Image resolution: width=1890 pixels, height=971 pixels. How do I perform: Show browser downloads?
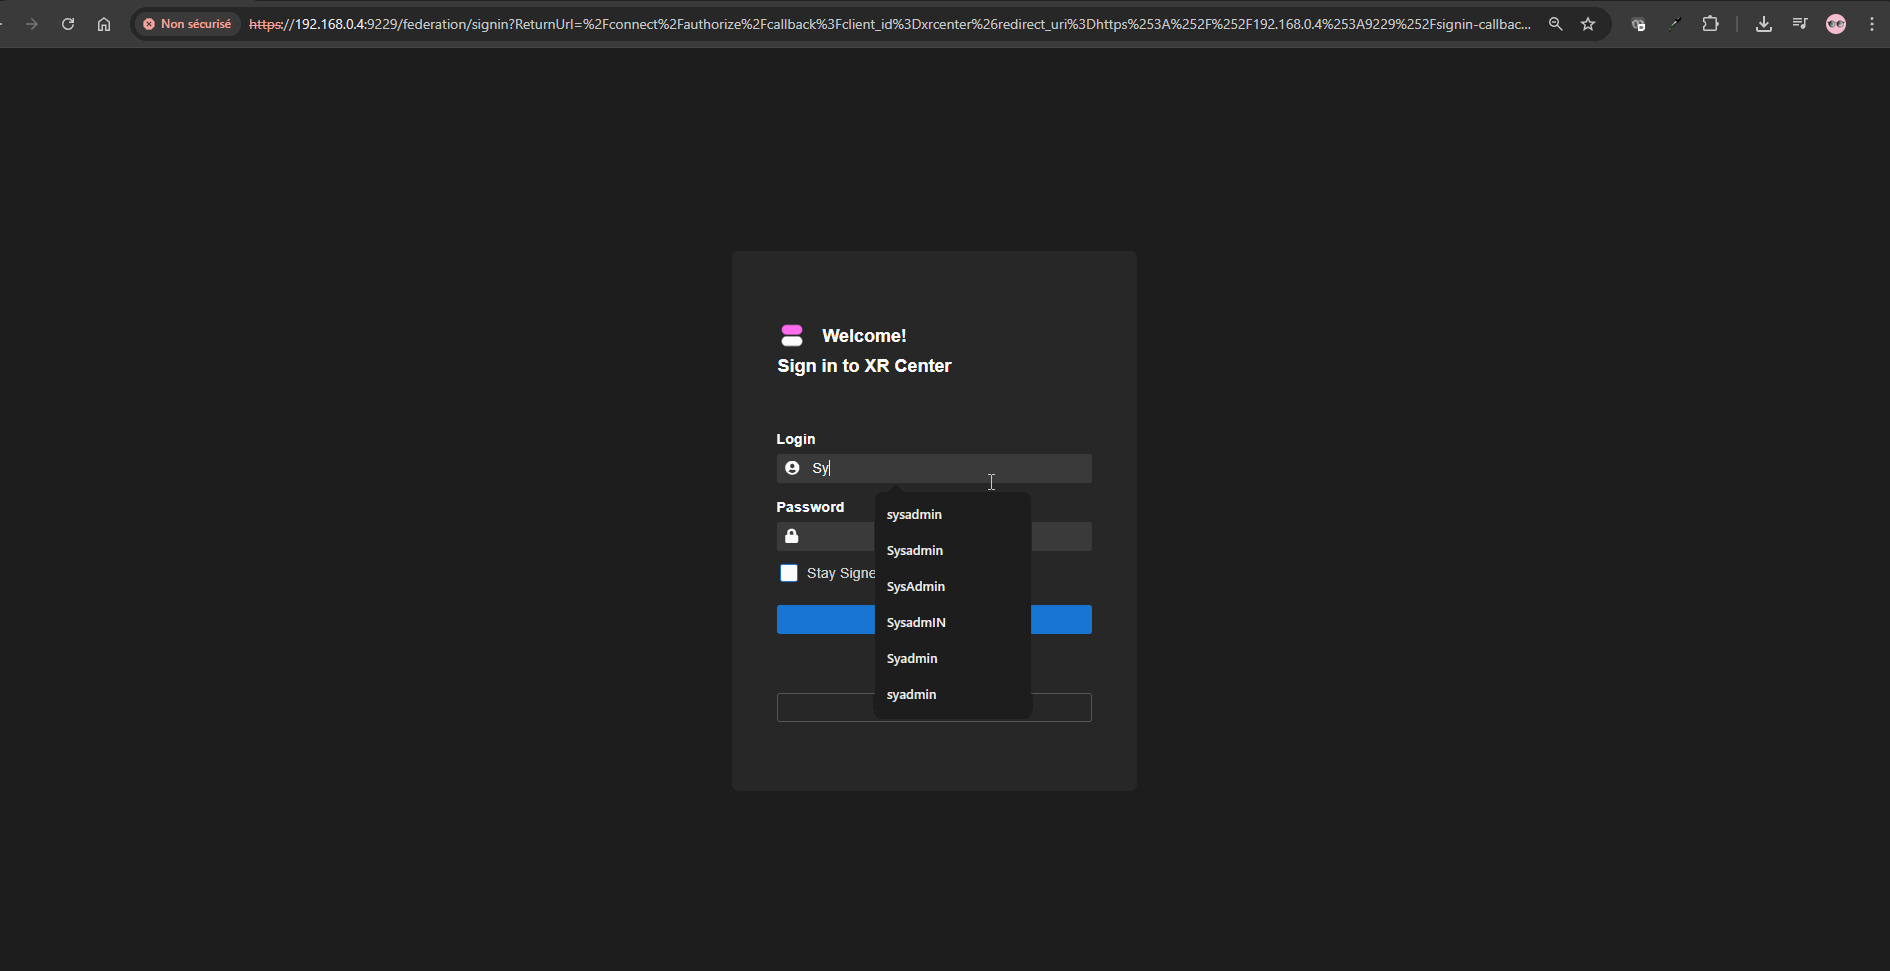pos(1764,24)
